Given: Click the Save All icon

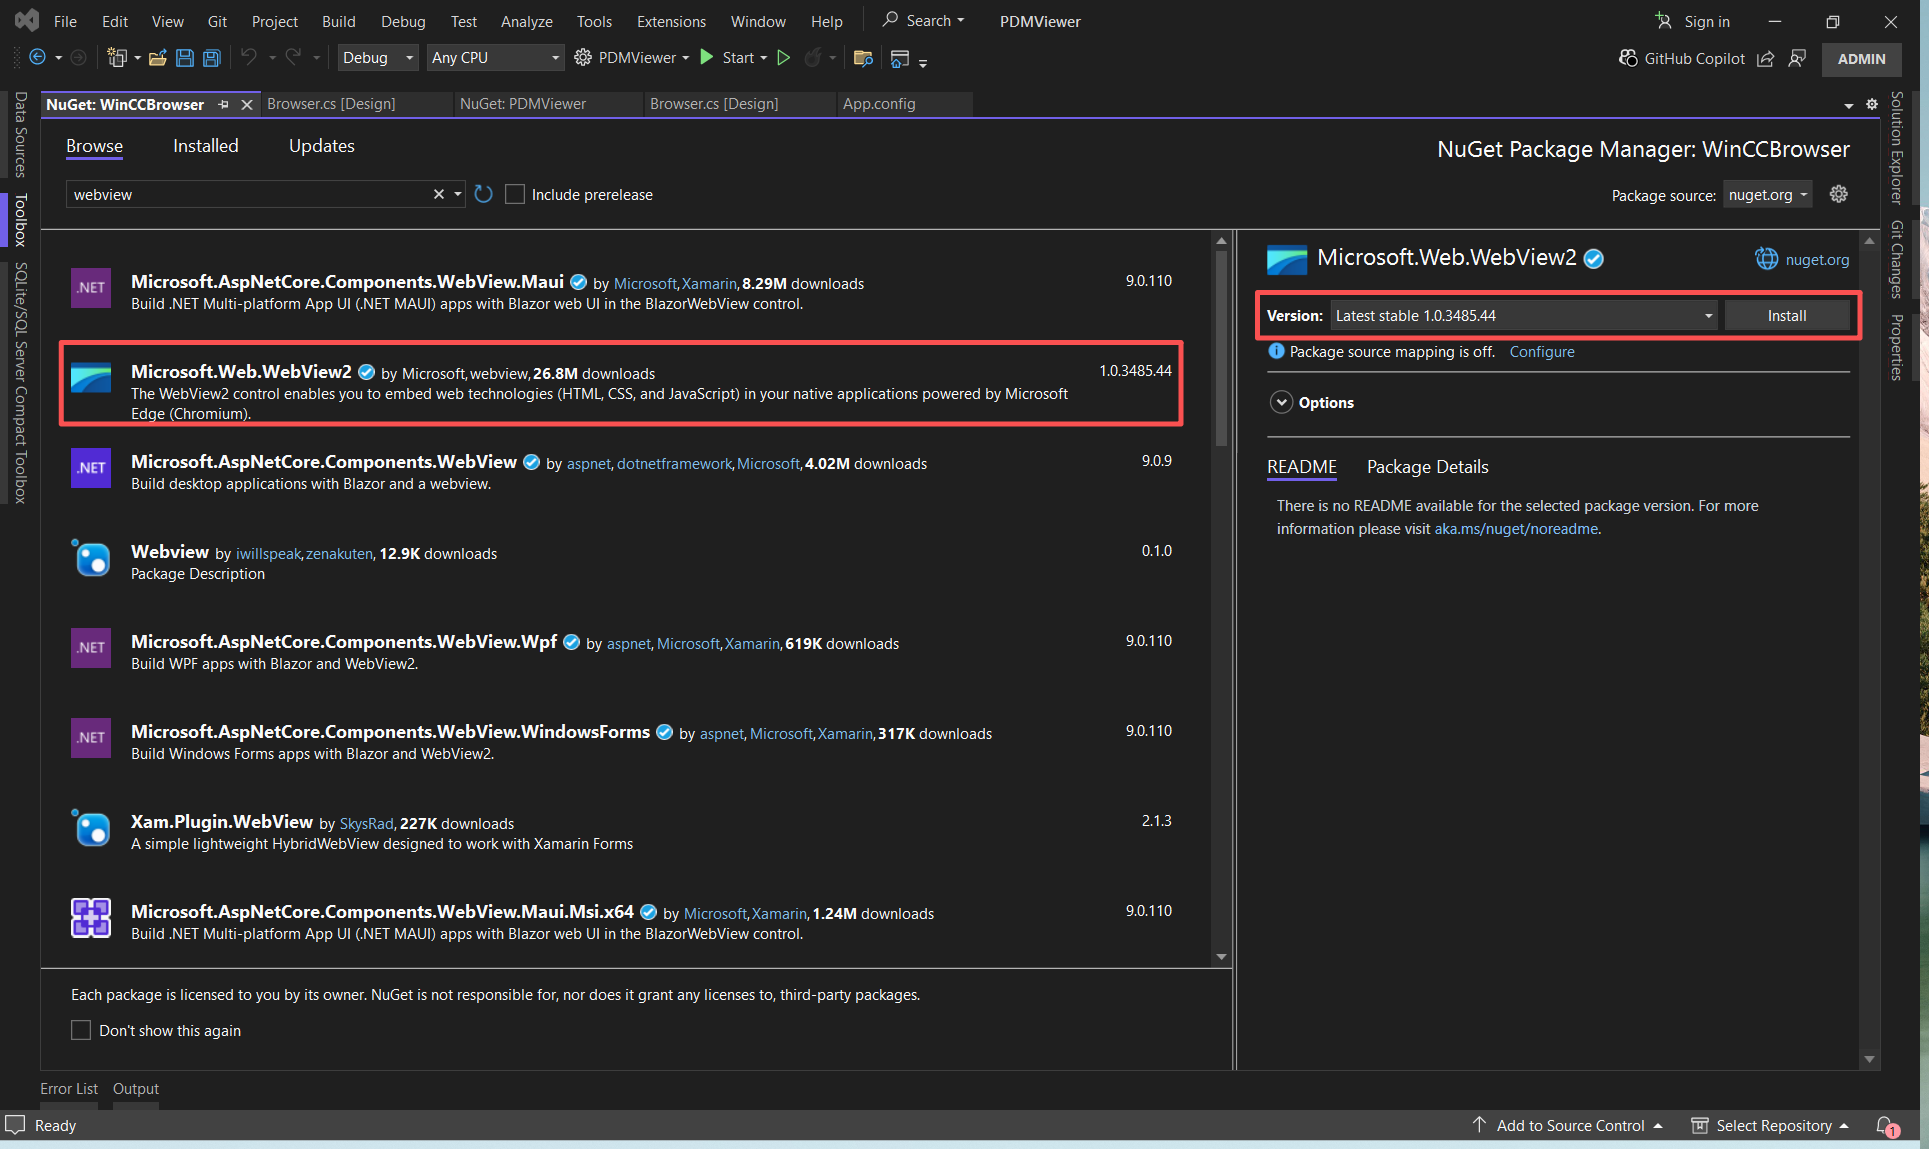Looking at the screenshot, I should pos(212,58).
